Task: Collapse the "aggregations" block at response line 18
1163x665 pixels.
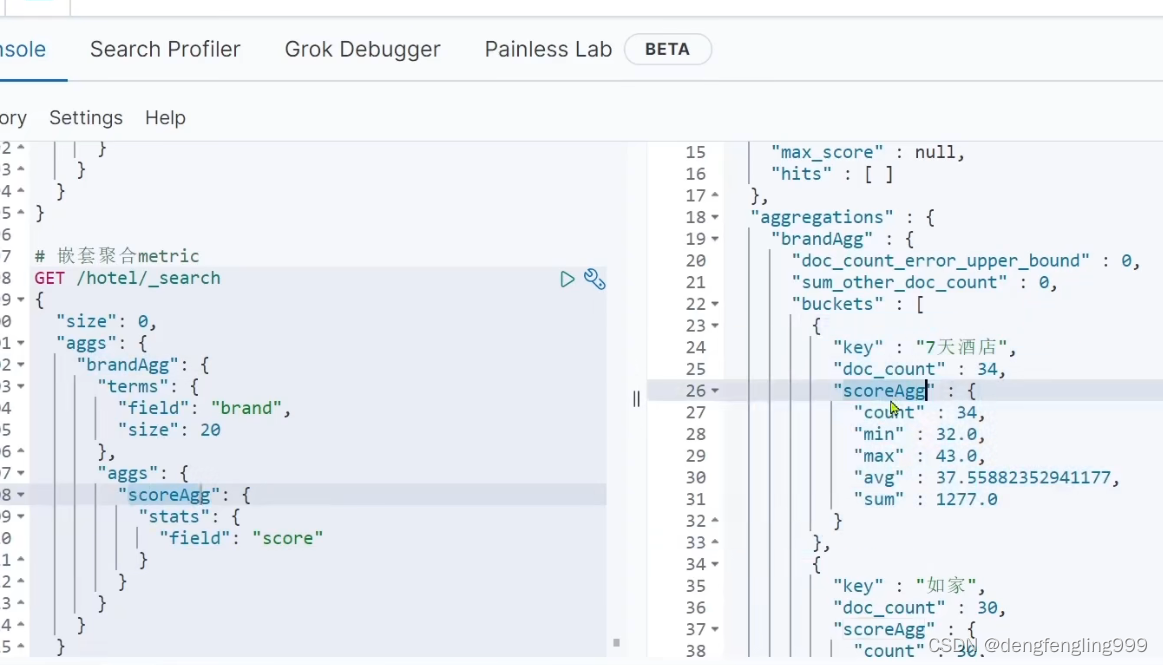Action: 715,217
